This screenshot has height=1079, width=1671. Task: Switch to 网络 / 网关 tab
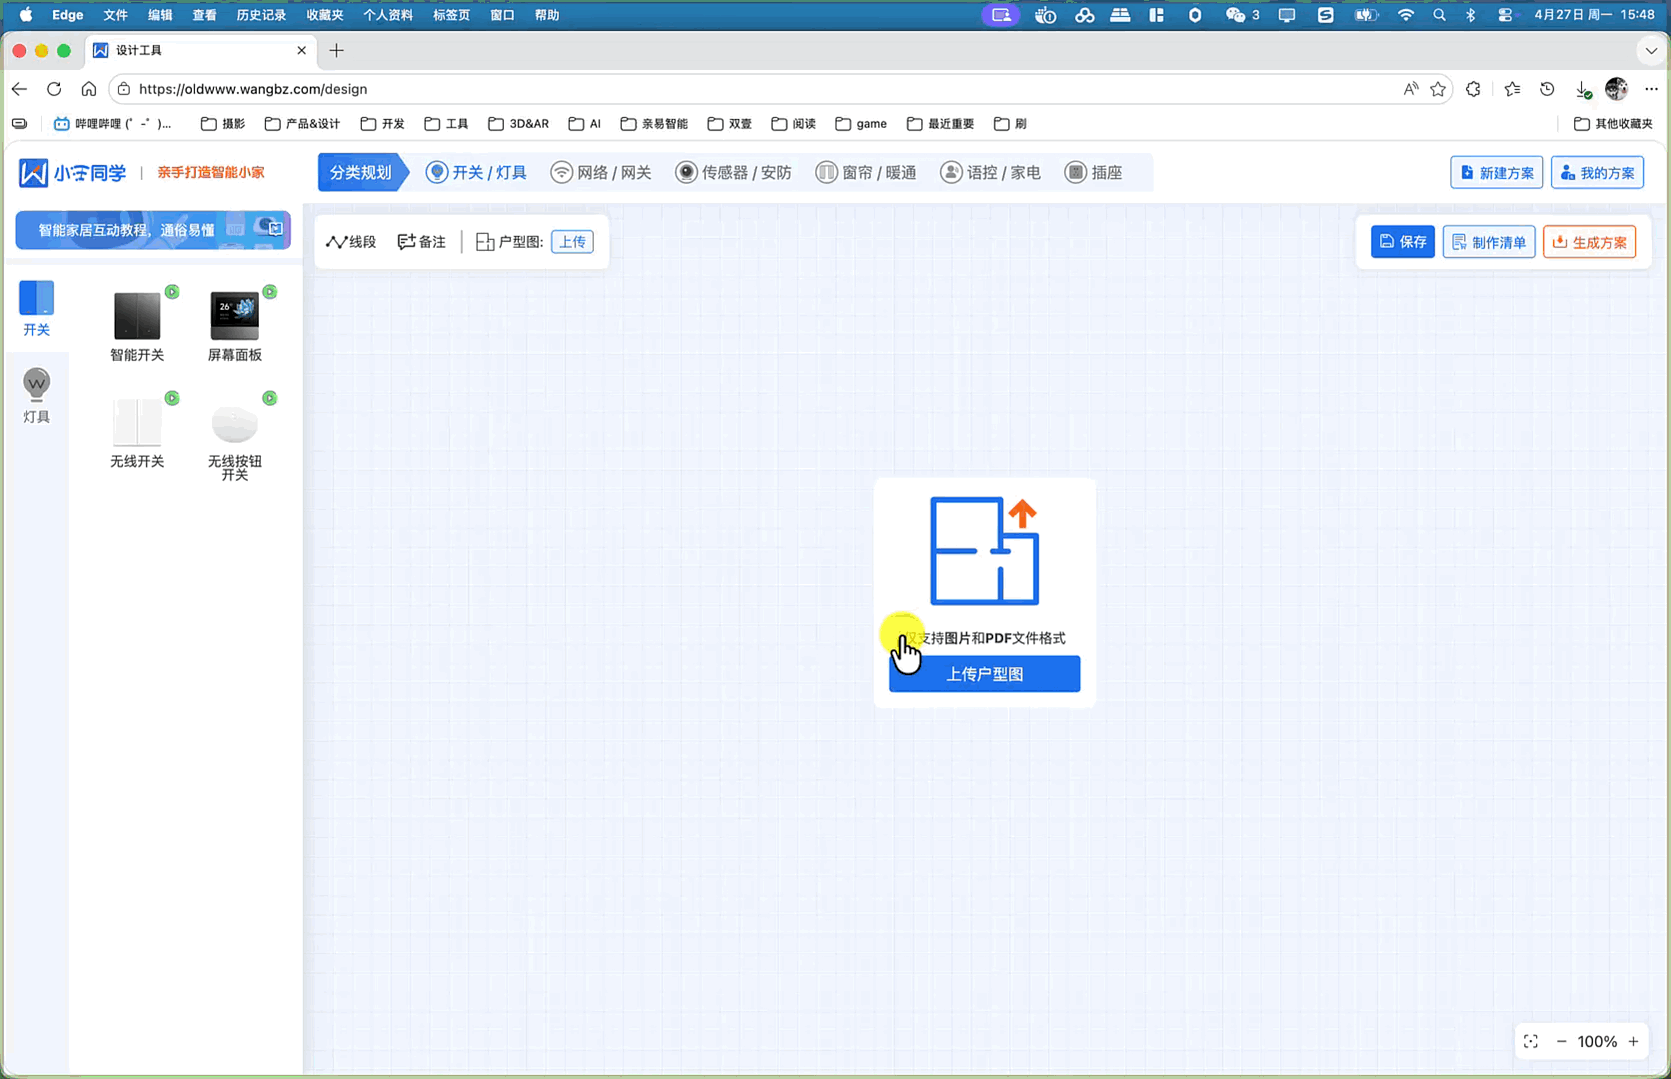coord(601,173)
